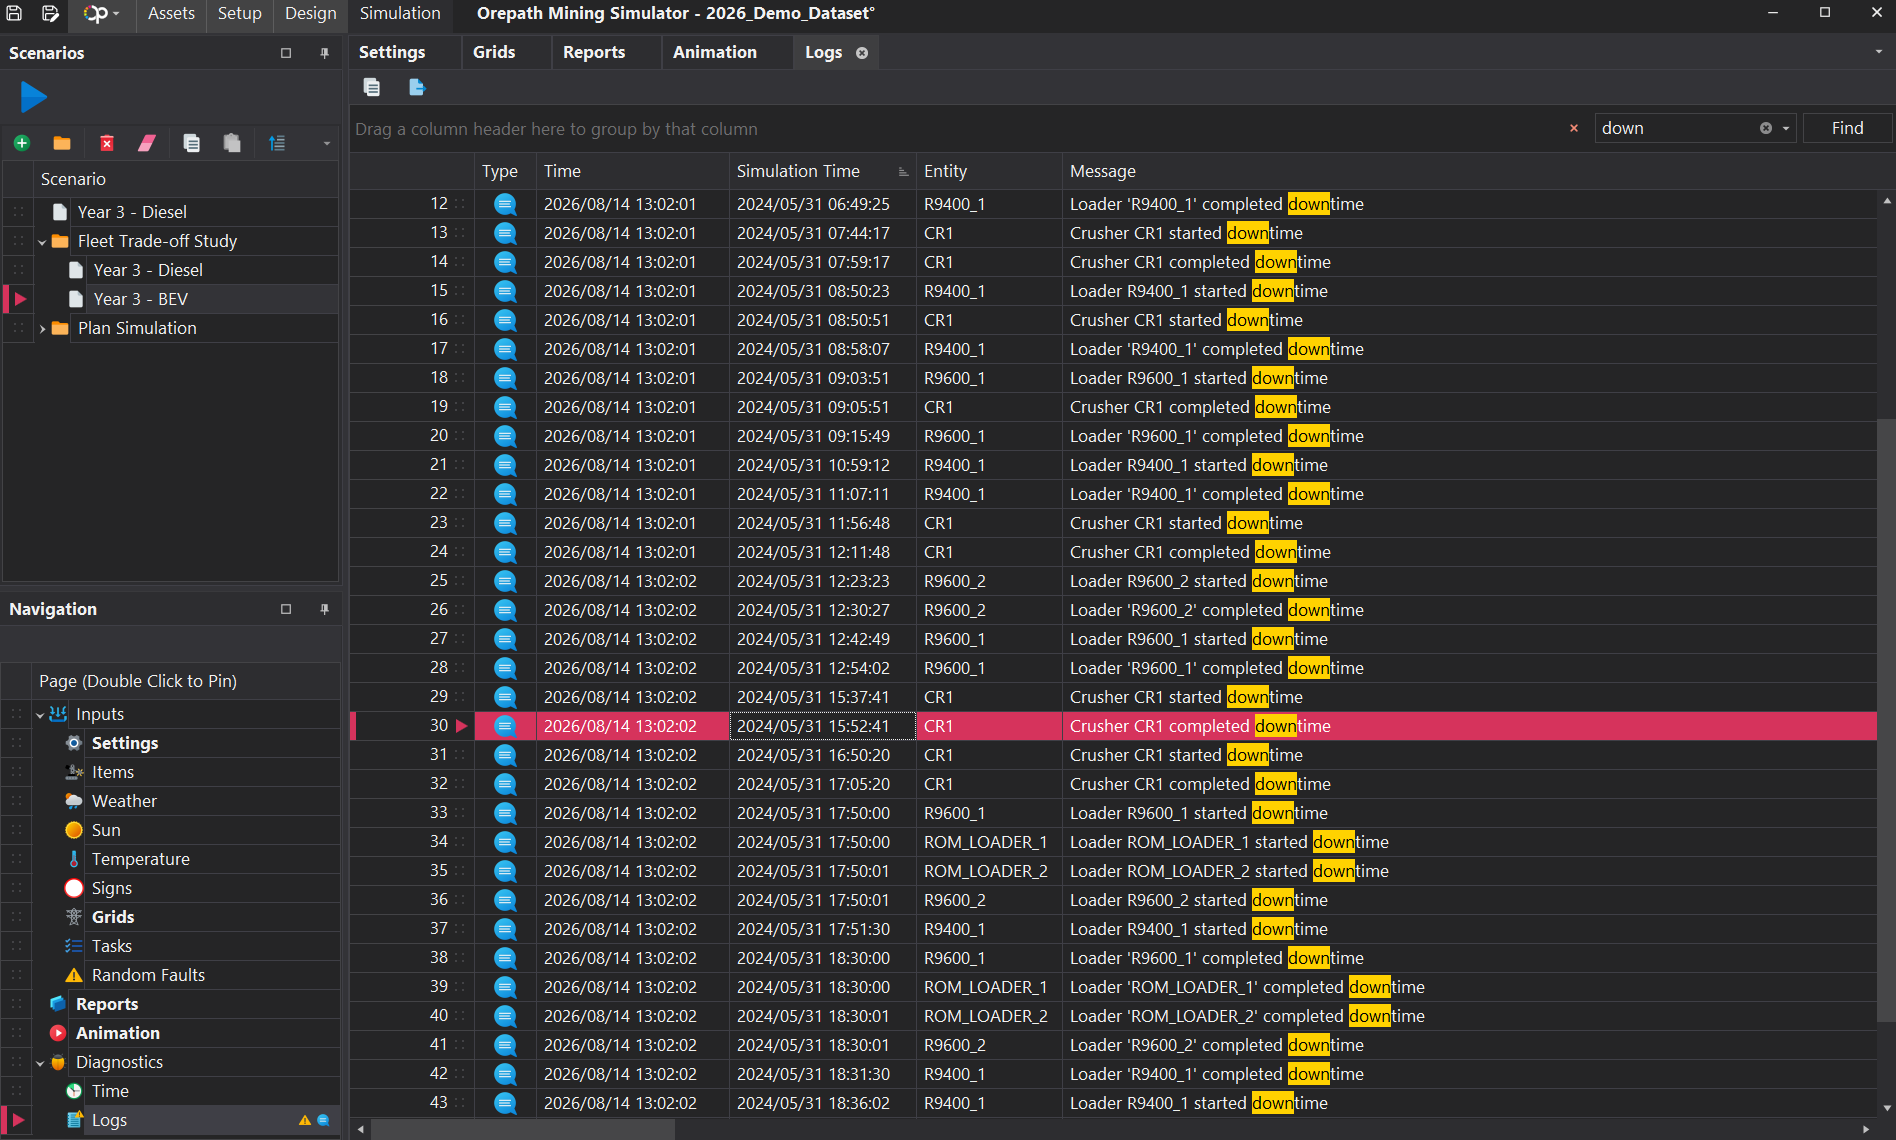The image size is (1896, 1140).
Task: Click the Entity column header
Action: click(989, 171)
